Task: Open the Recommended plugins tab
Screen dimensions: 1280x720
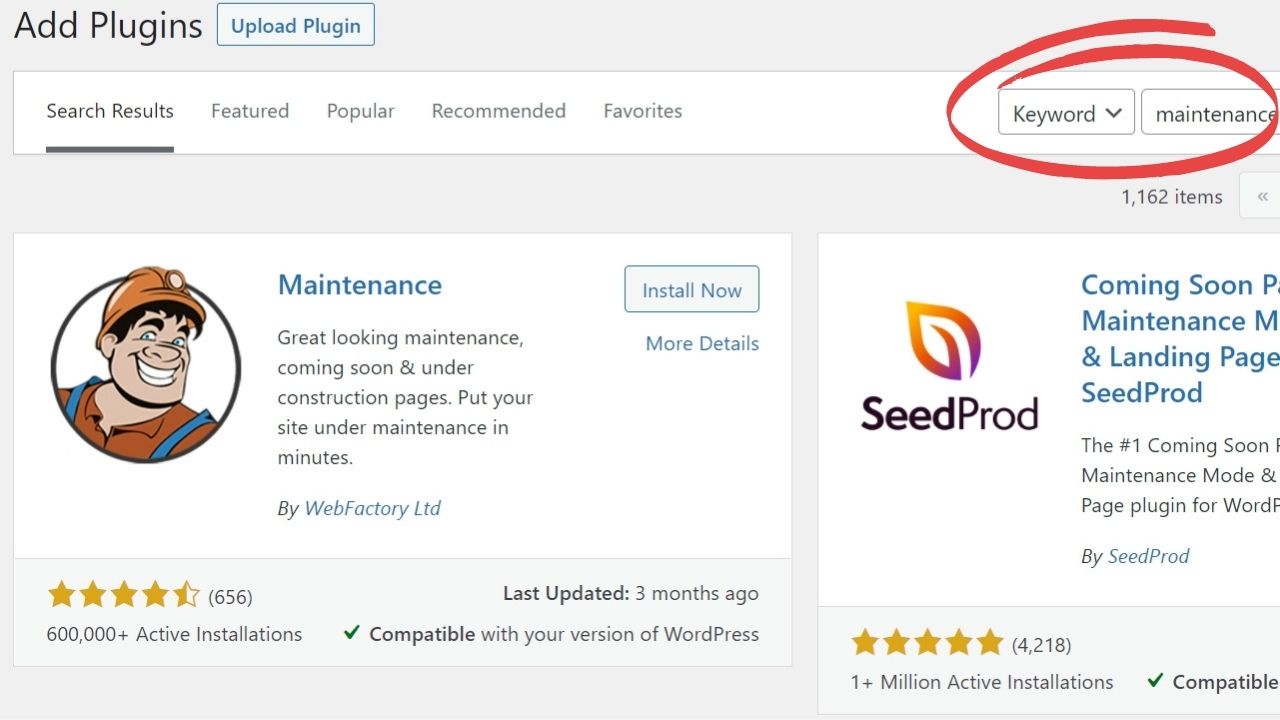Action: [498, 111]
